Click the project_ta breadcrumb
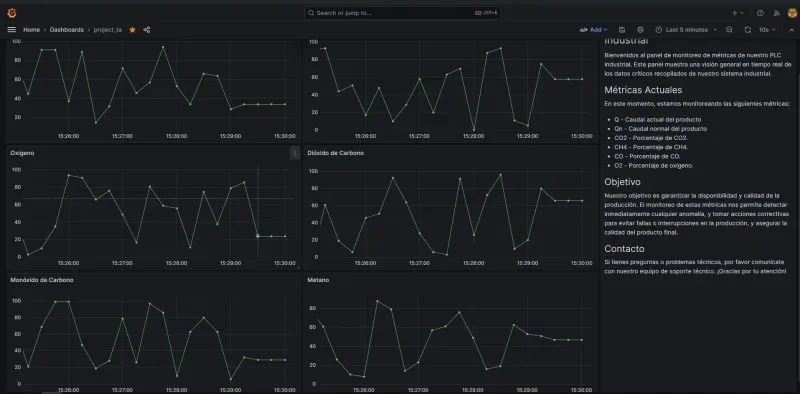Viewport: 800px width, 394px height. tap(108, 30)
